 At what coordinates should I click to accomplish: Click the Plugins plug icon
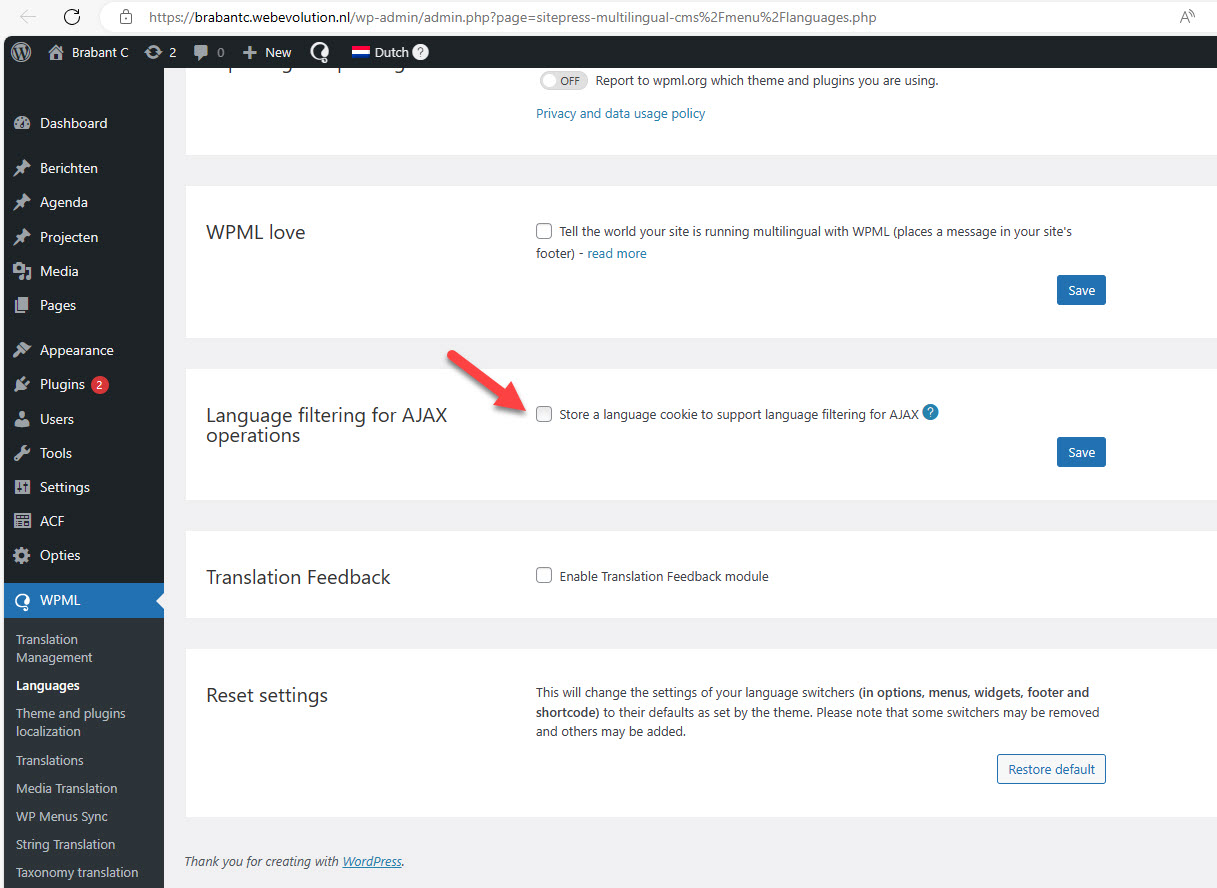22,384
